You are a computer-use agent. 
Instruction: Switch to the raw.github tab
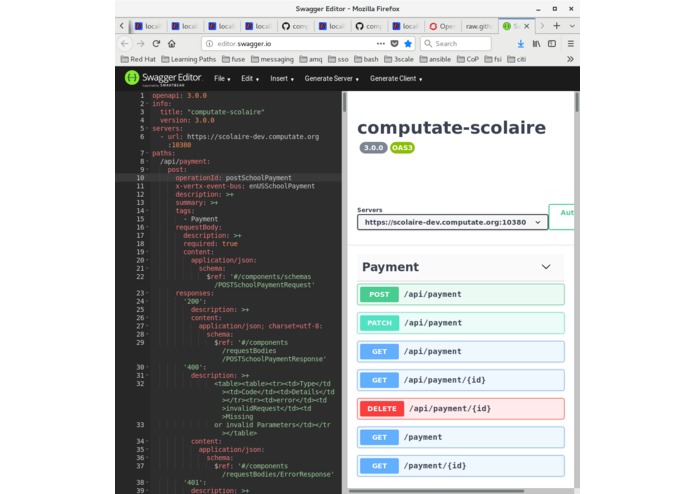tap(479, 26)
